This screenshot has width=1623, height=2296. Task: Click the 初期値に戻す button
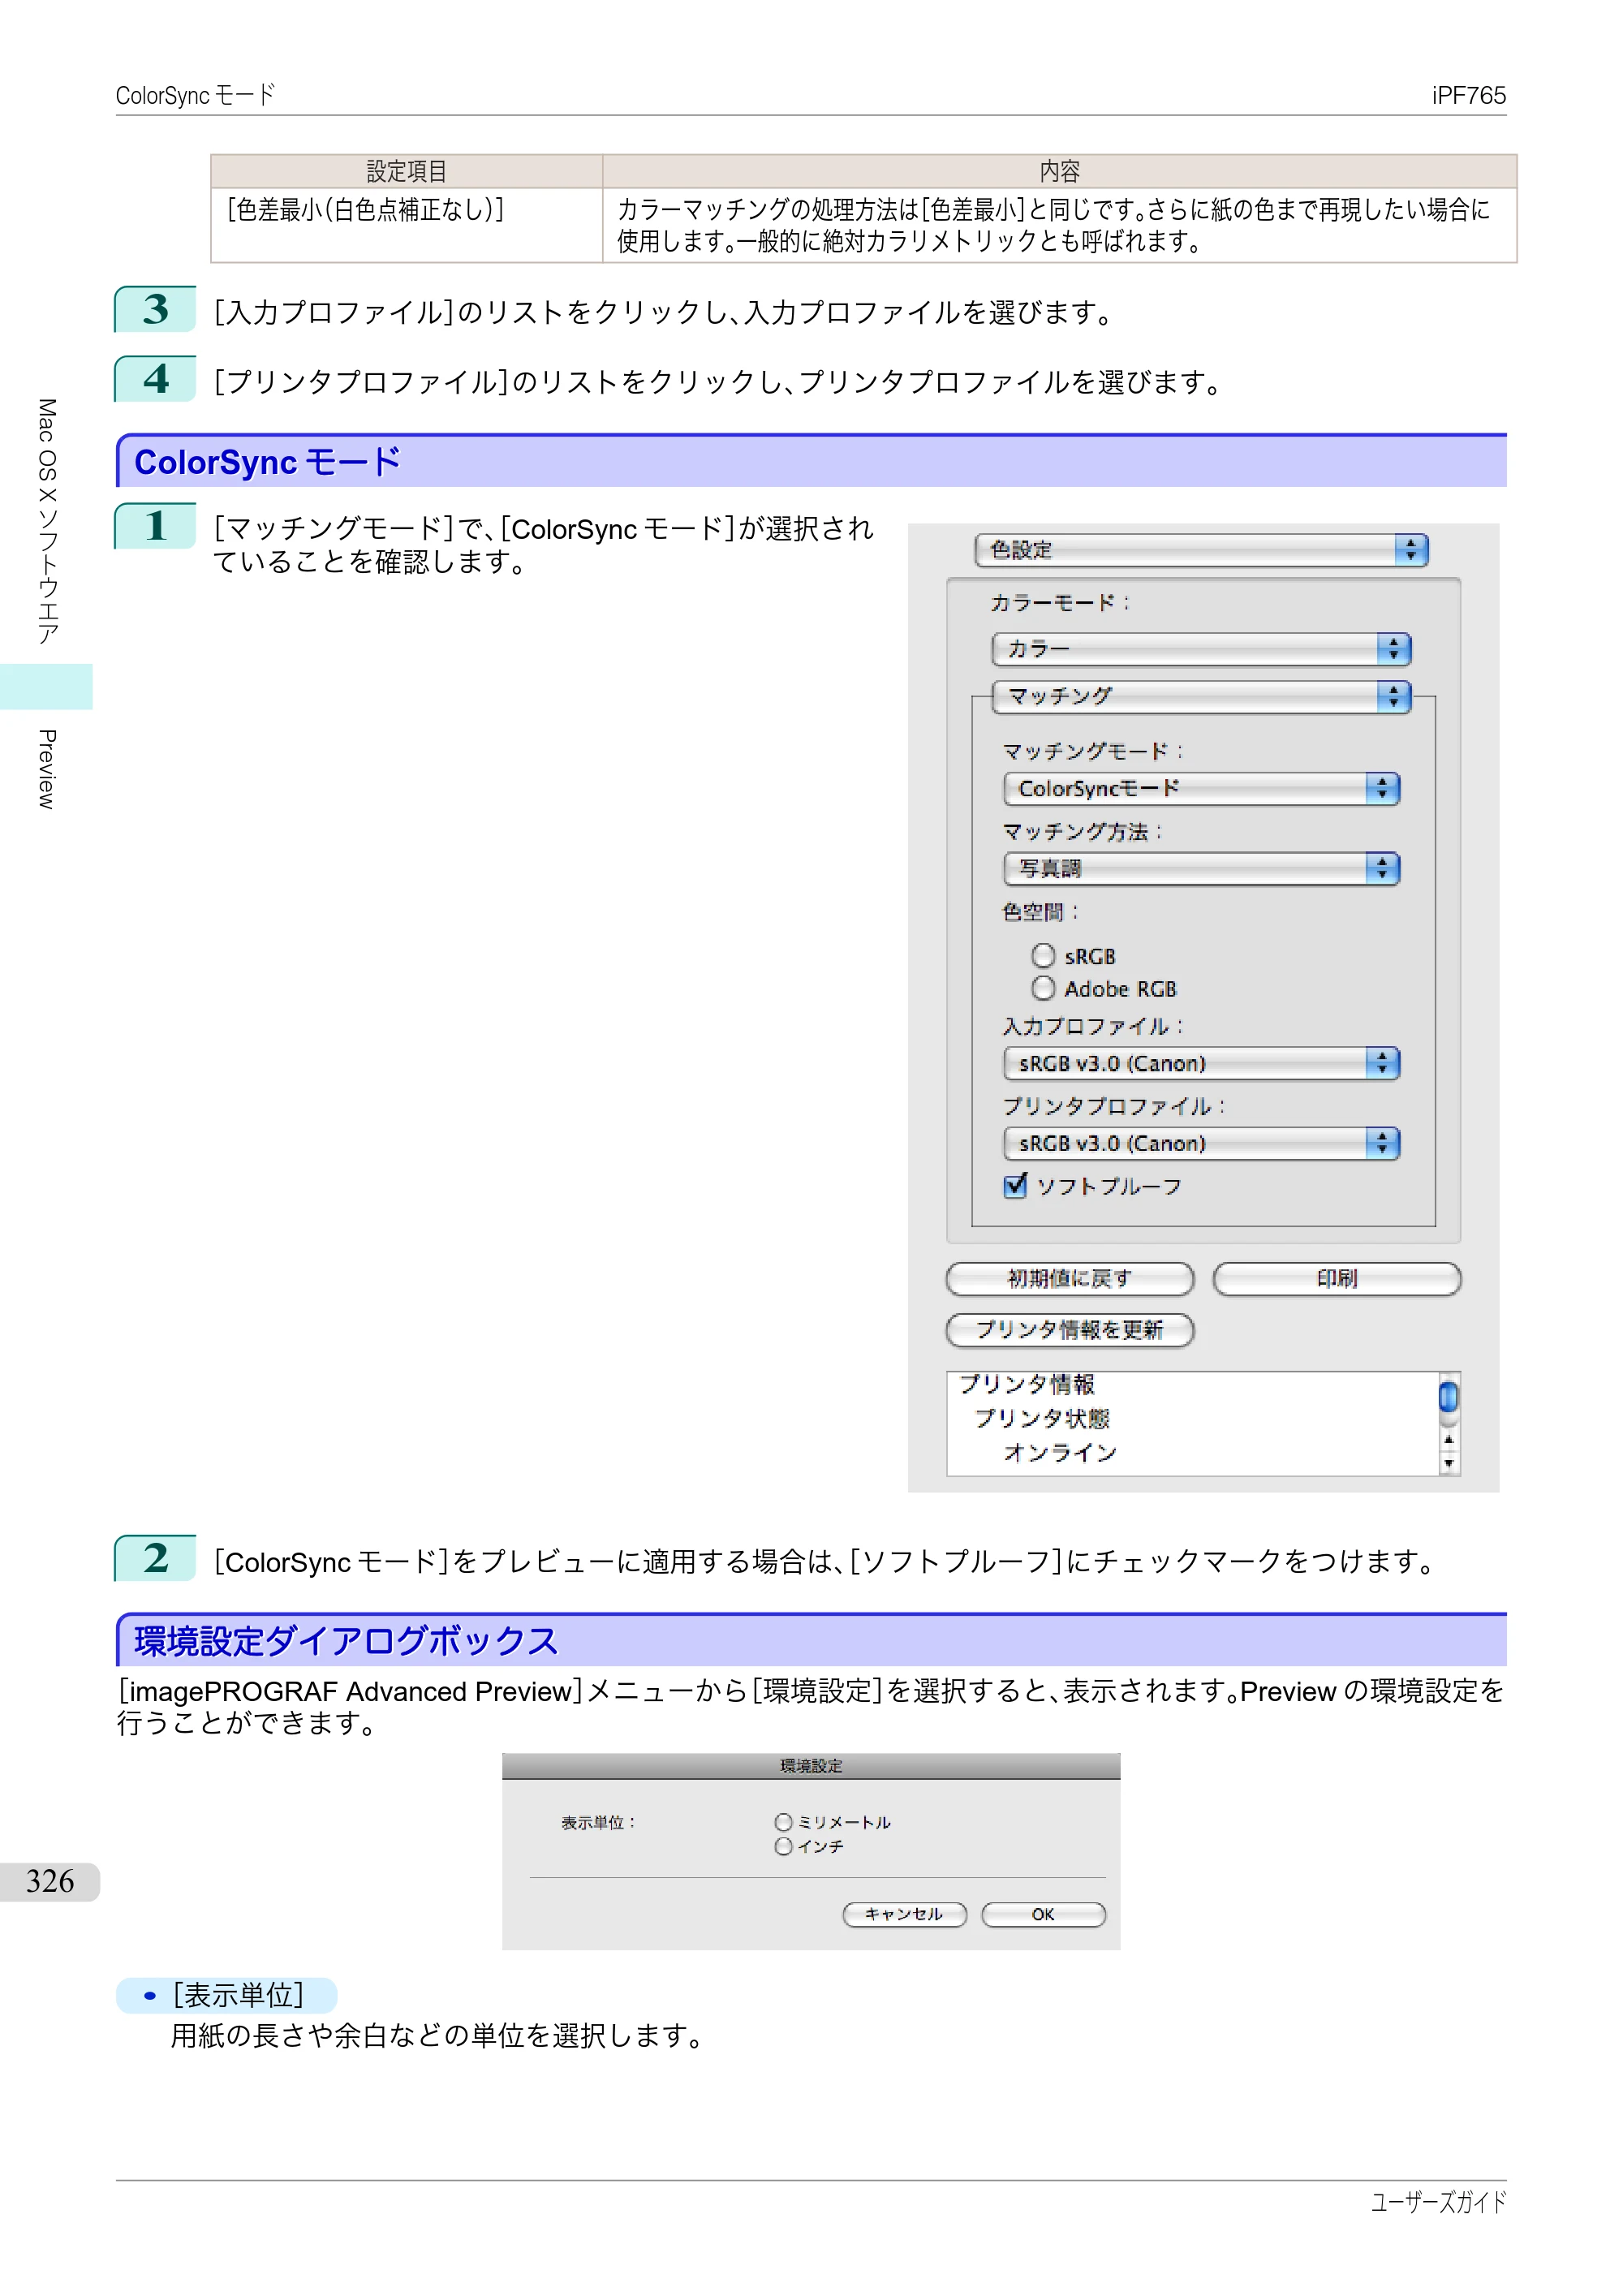coord(1069,1279)
